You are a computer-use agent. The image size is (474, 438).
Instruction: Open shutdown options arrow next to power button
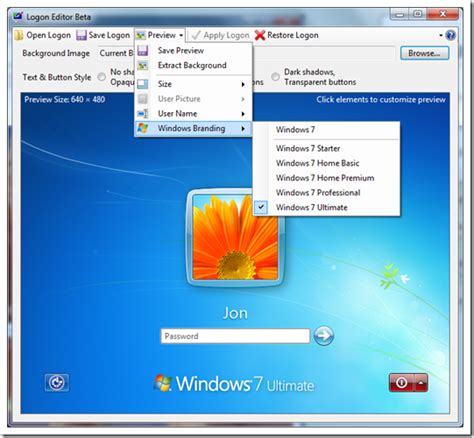click(x=421, y=383)
